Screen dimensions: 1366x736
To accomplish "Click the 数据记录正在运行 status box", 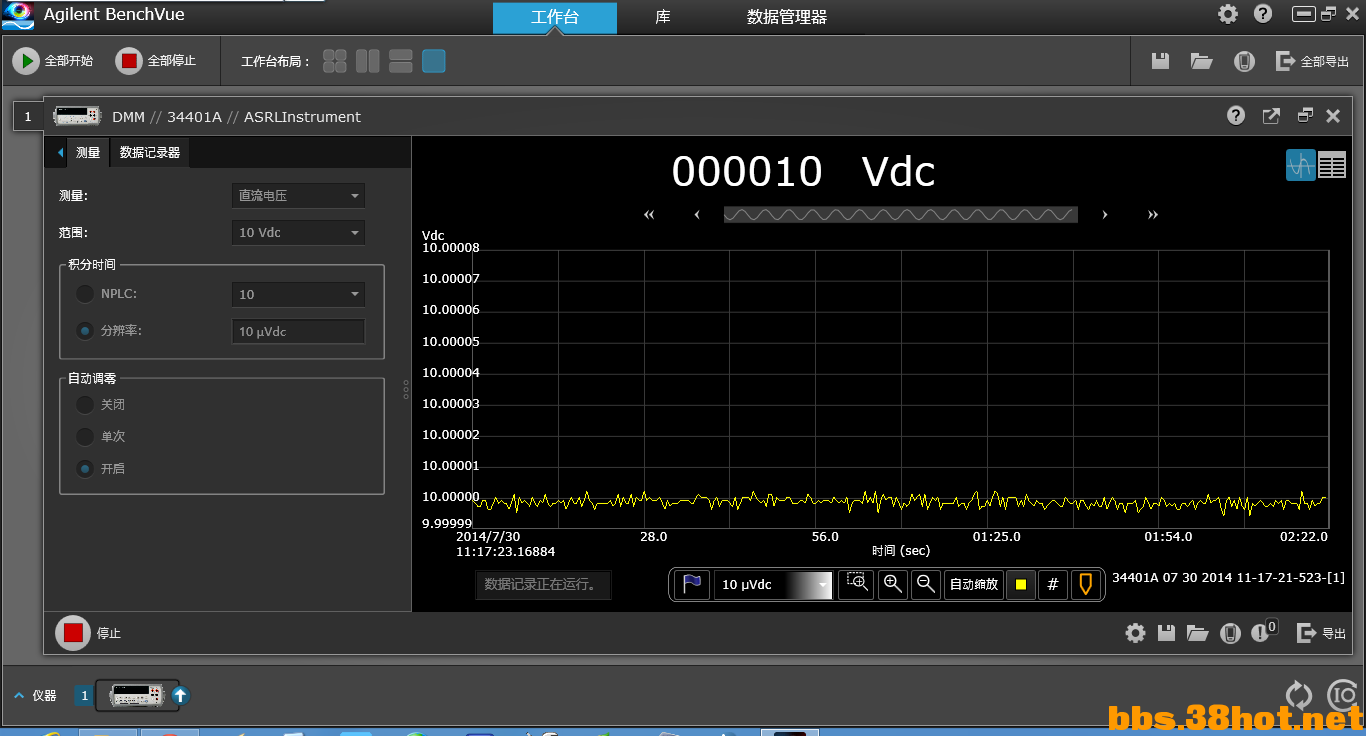I will pyautogui.click(x=543, y=585).
